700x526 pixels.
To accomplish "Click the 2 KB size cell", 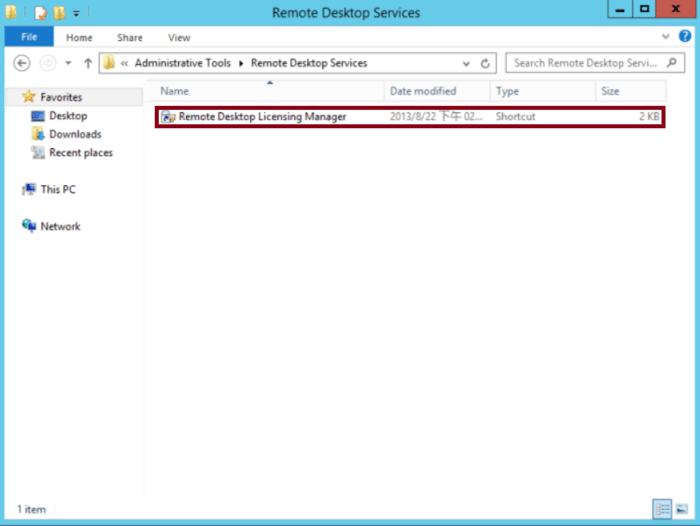I will click(x=649, y=117).
